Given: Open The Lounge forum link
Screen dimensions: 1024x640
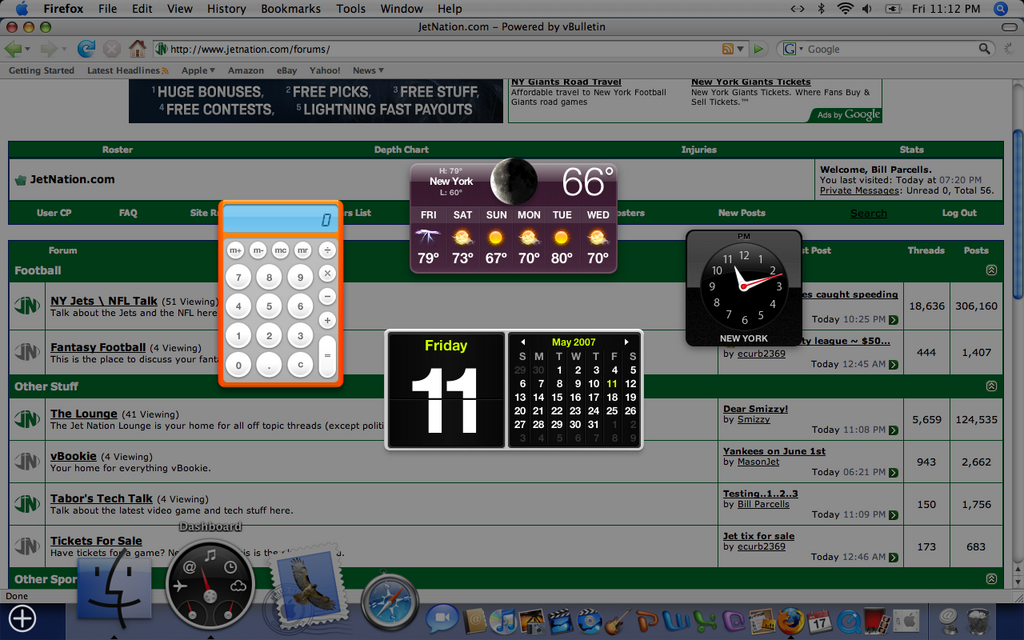Looking at the screenshot, I should coord(84,414).
